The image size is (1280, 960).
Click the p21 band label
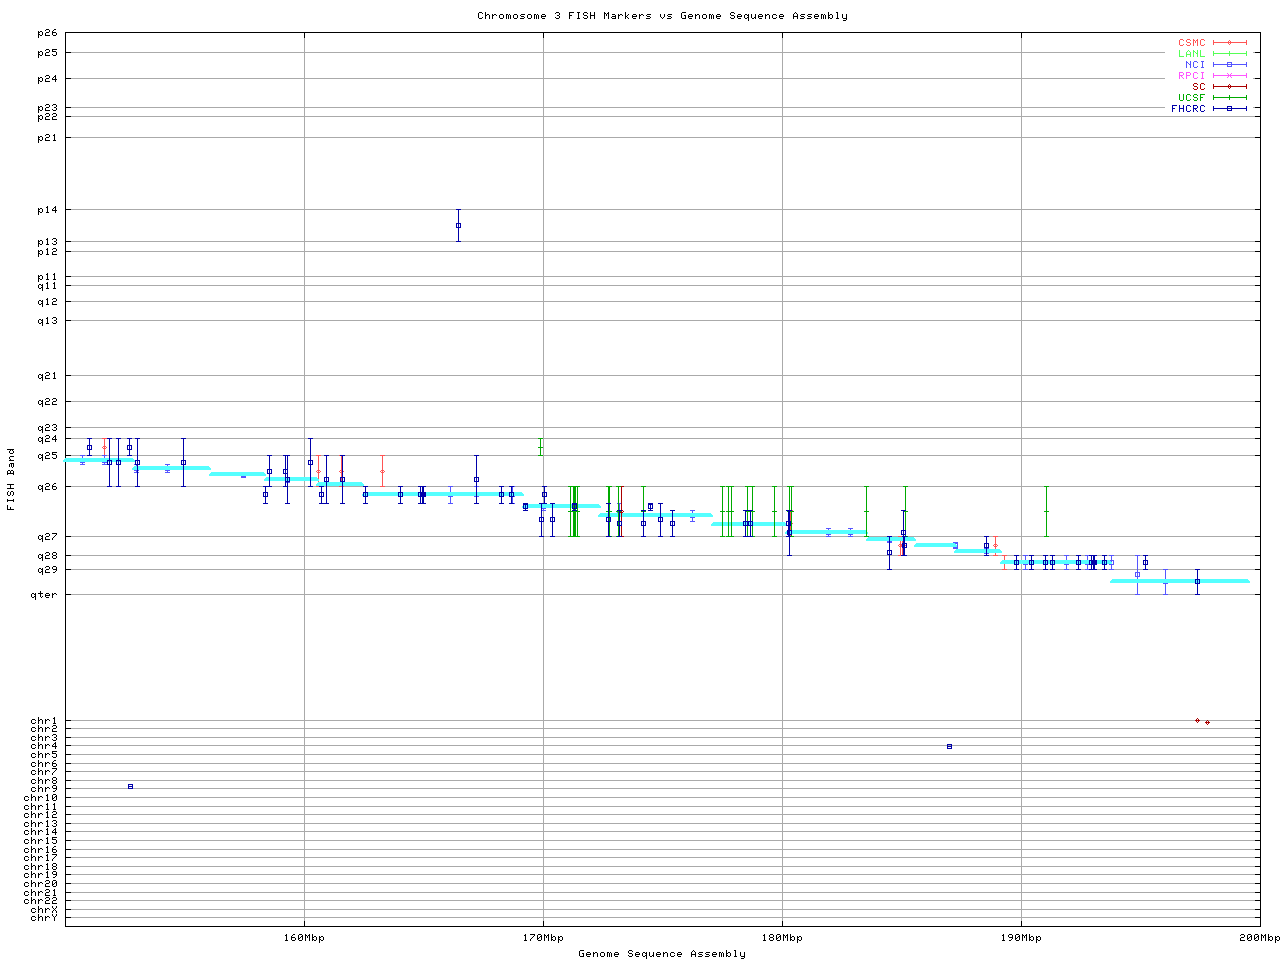49,137
